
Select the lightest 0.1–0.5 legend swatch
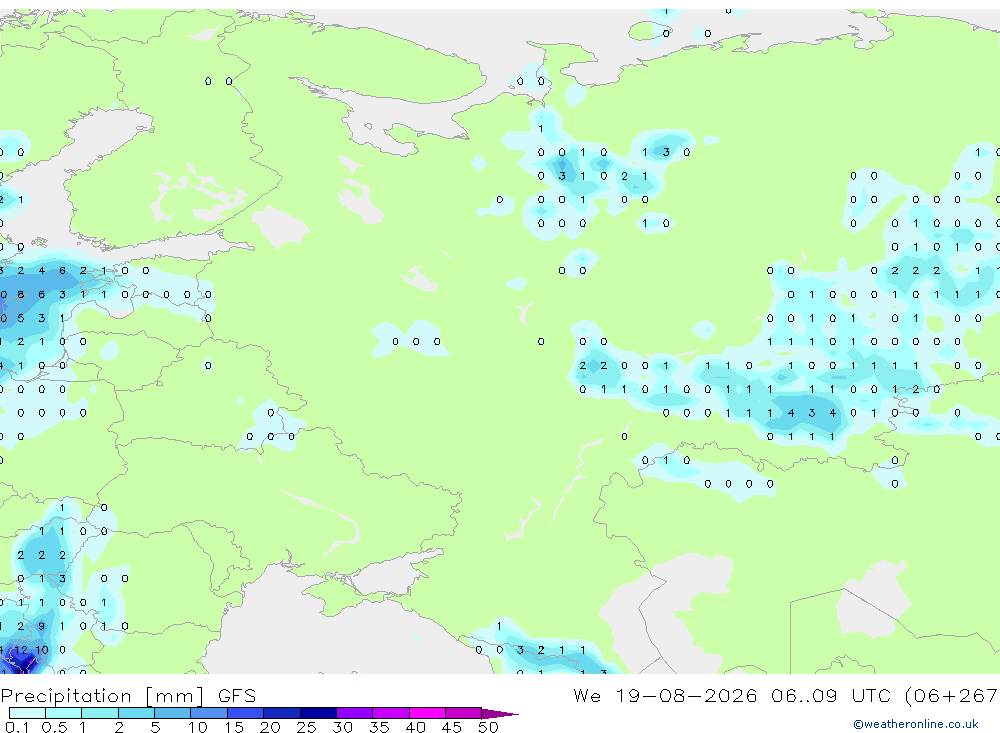click(27, 713)
